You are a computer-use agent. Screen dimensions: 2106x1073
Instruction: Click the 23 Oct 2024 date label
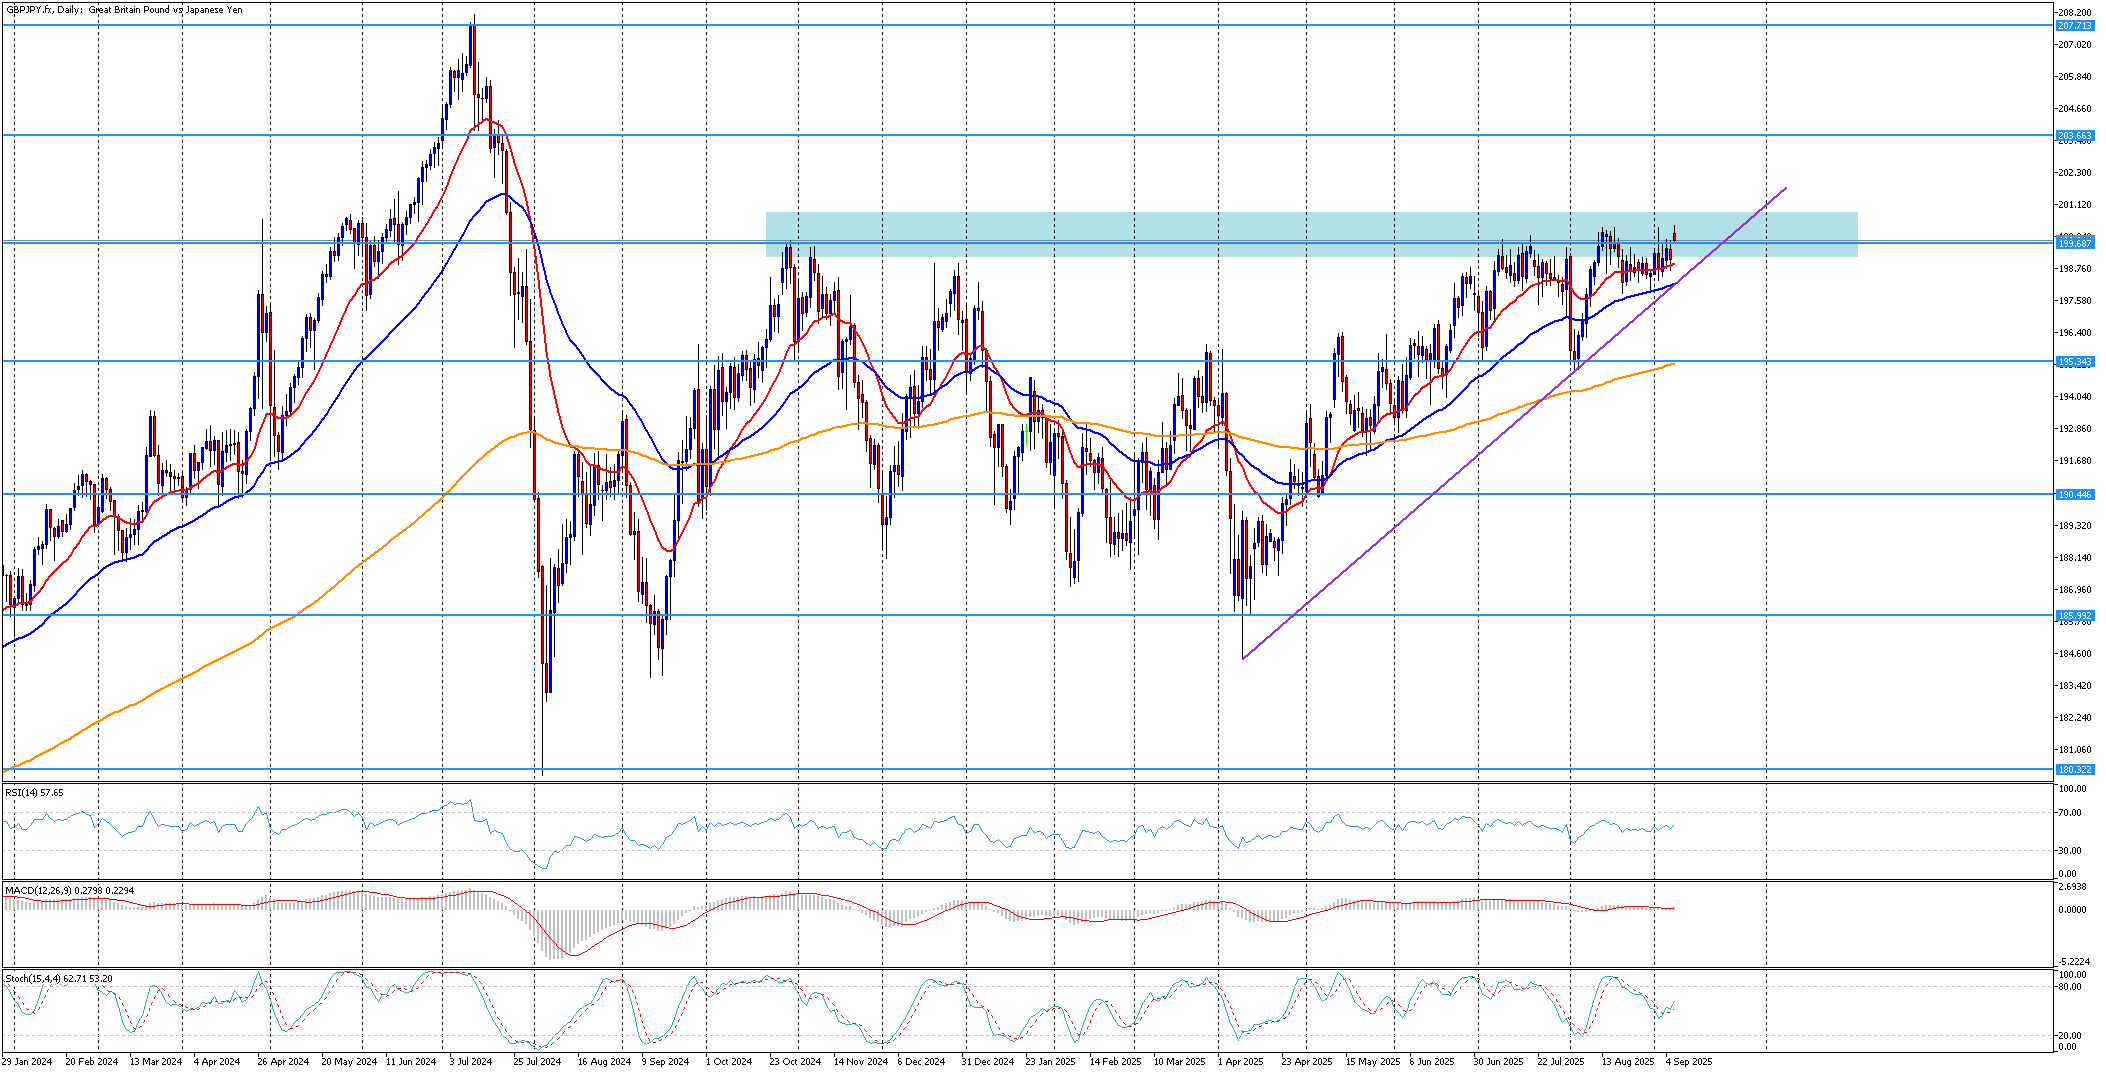point(795,1062)
